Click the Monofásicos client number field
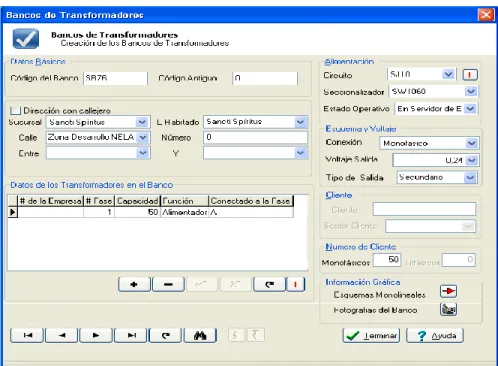 click(x=387, y=260)
